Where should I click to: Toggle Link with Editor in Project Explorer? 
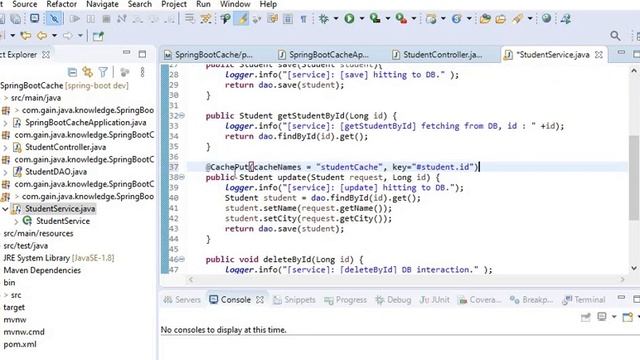(x=87, y=72)
